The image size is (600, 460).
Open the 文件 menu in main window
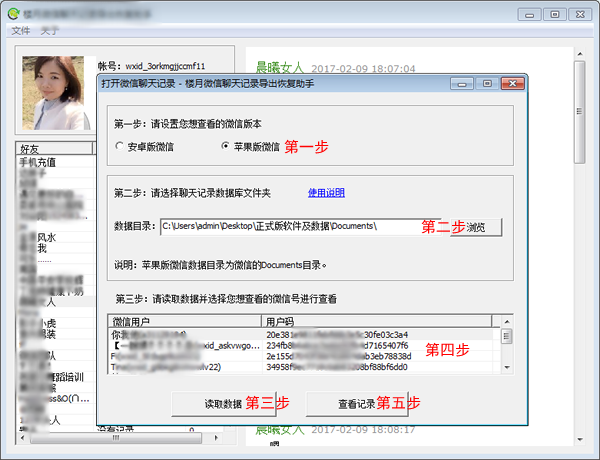point(21,30)
